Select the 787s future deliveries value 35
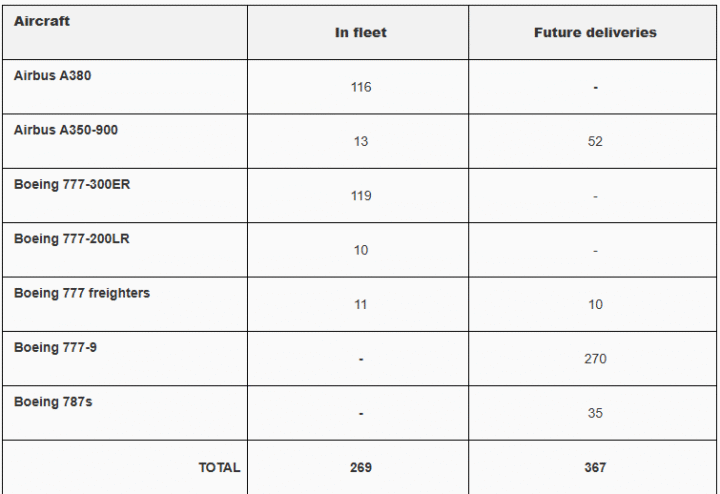This screenshot has width=720, height=494. (x=595, y=413)
